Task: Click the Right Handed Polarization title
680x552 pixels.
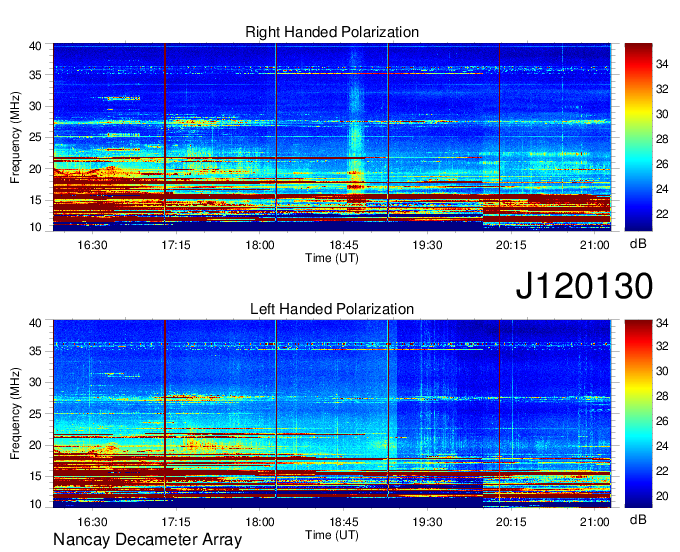Action: click(x=332, y=32)
